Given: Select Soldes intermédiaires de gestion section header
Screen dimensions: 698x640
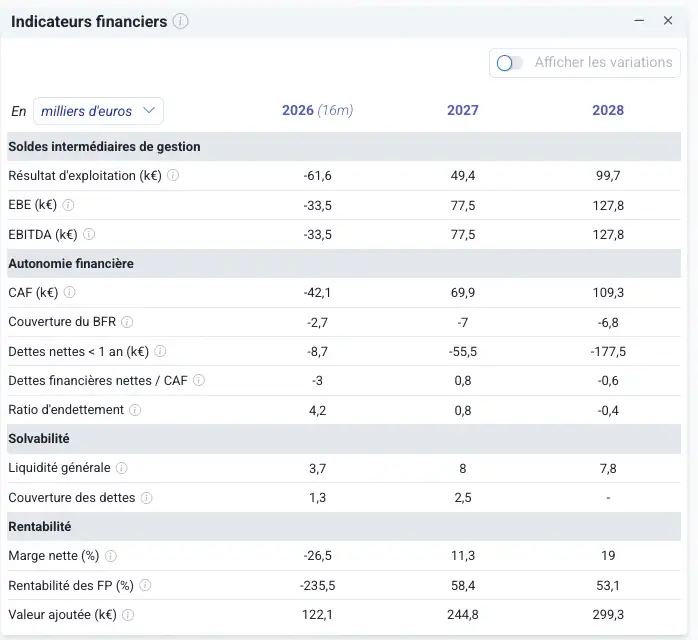Looking at the screenshot, I should 344,146.
